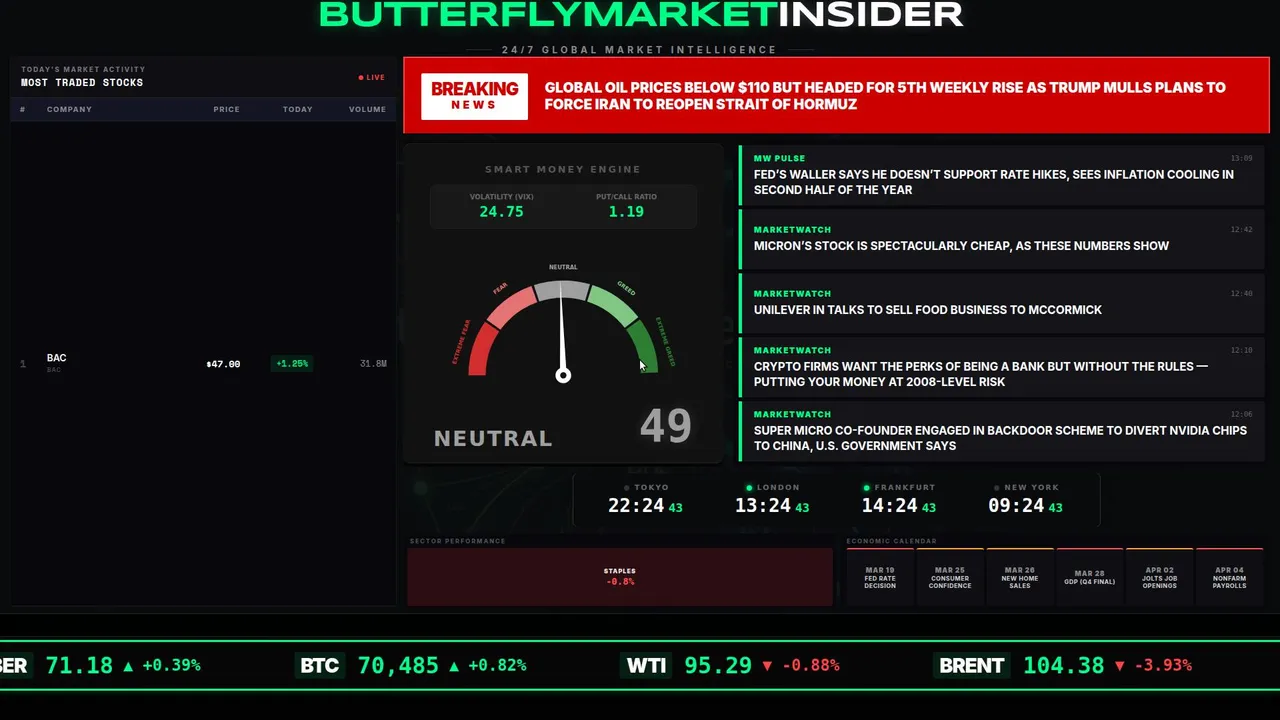1280x720 pixels.
Task: Open the oil prices breaking headline
Action: pos(885,96)
